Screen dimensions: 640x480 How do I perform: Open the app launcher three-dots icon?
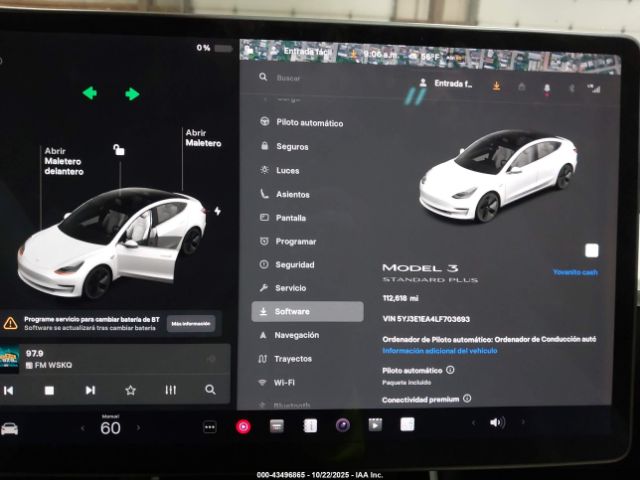coord(210,427)
